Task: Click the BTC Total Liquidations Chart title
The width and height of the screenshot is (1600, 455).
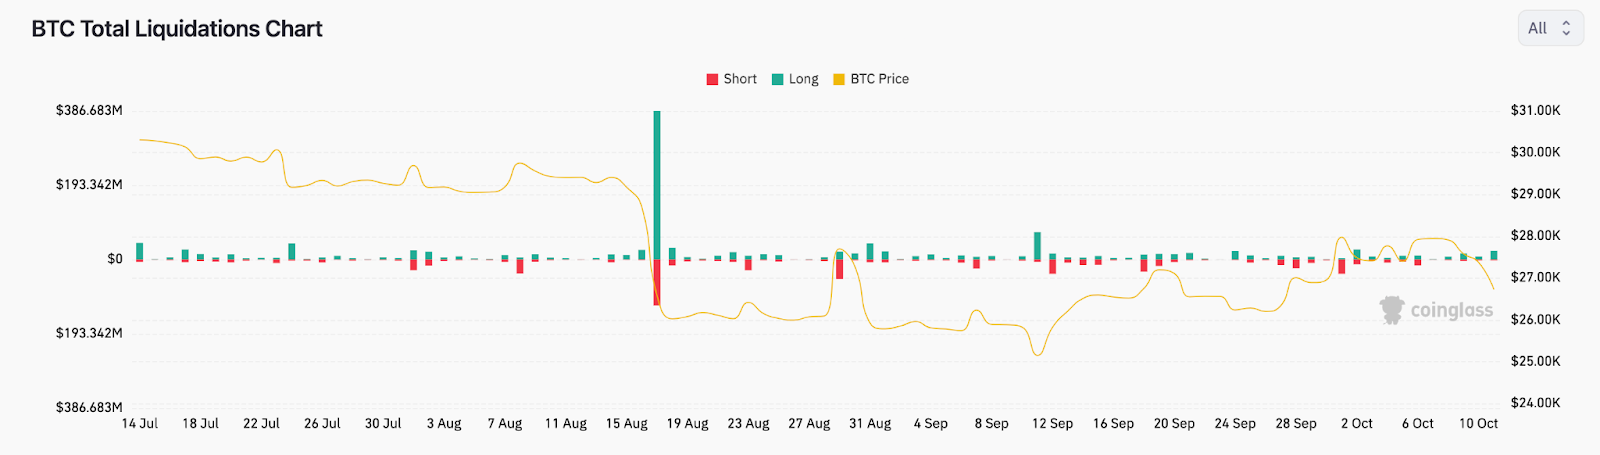Action: click(177, 29)
